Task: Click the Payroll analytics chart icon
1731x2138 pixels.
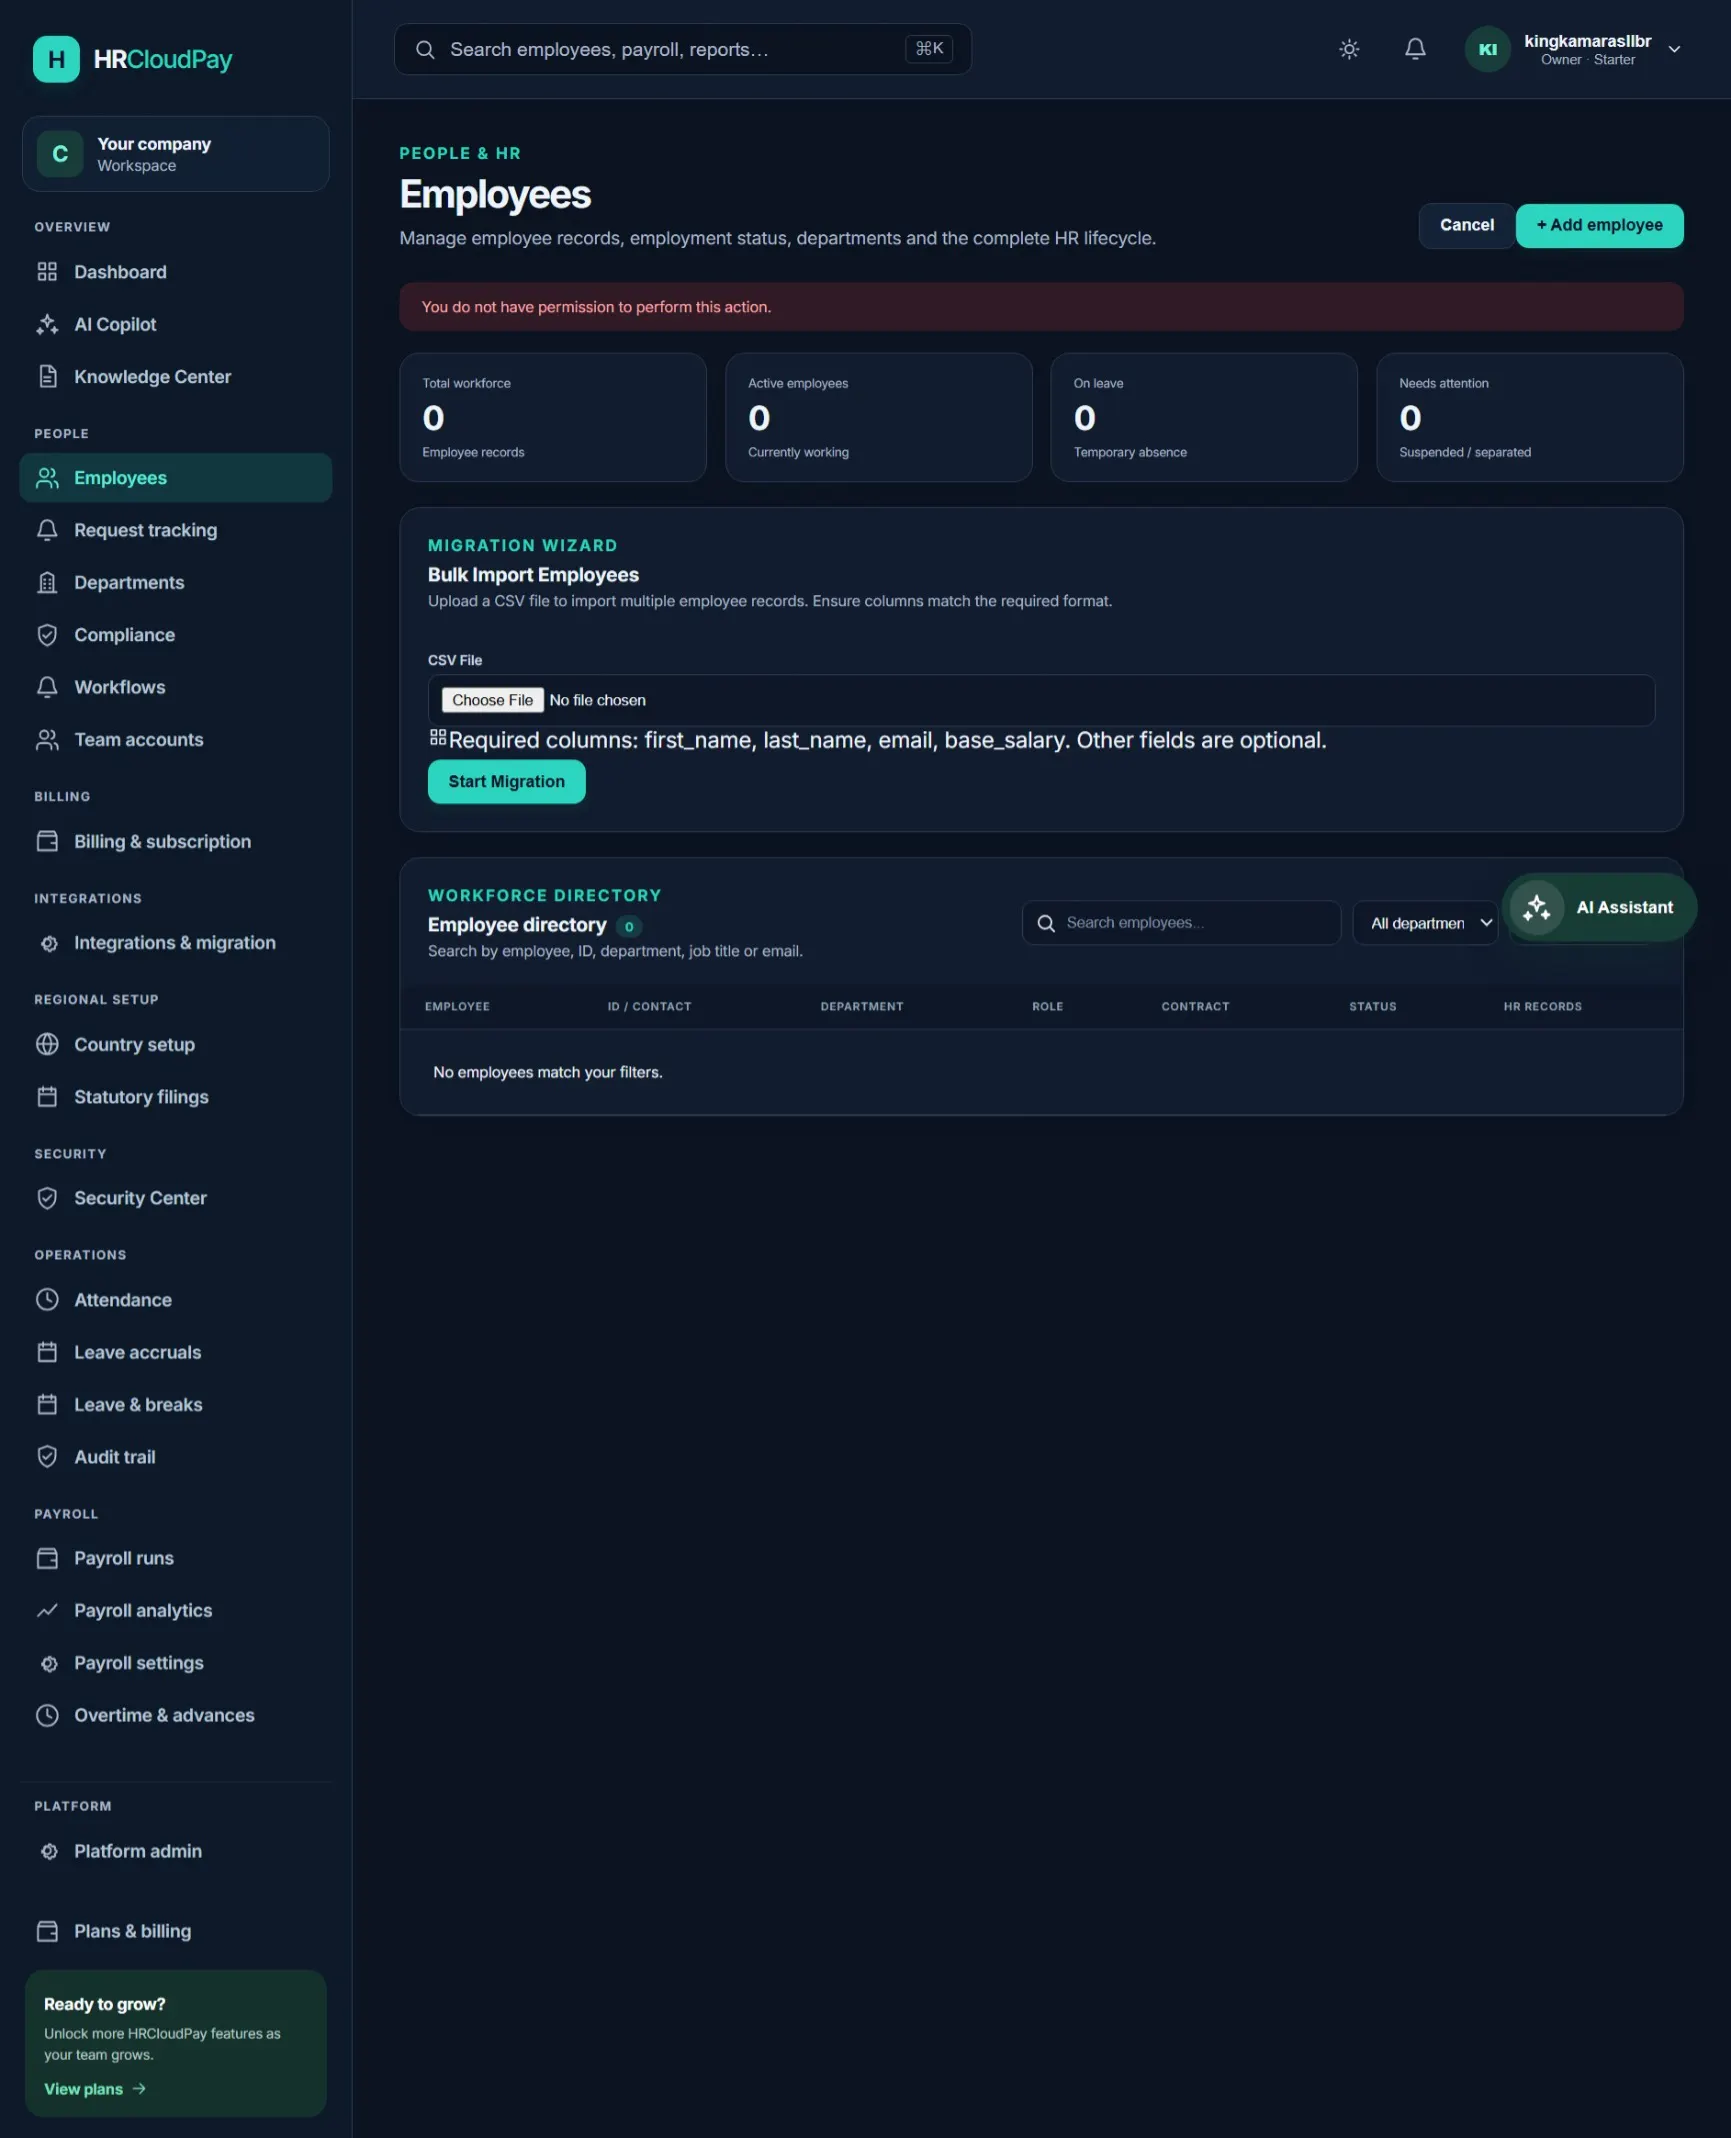Action: [x=47, y=1610]
